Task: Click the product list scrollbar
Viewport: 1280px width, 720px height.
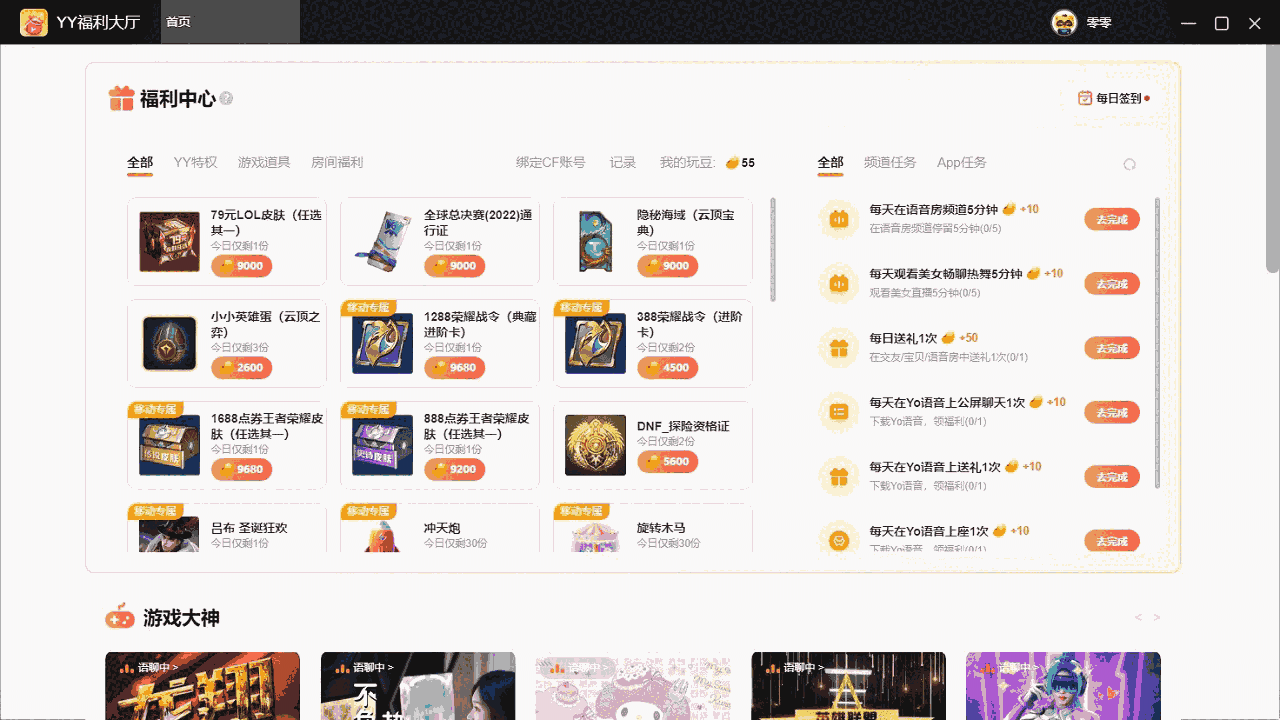Action: pos(771,250)
